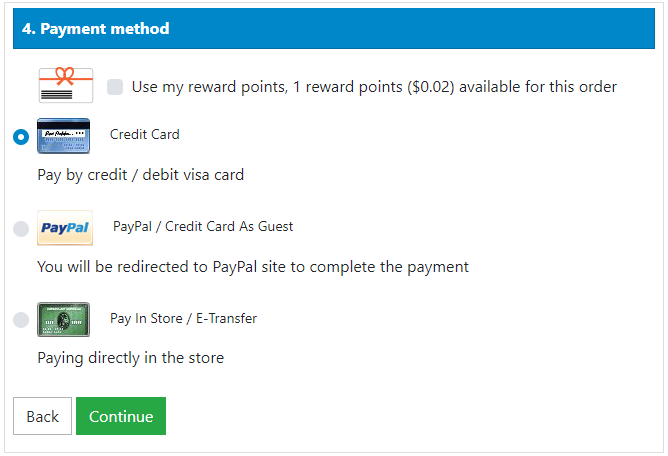
Task: Click the PayPal / Credit Card As Guest label
Action: pos(203,227)
